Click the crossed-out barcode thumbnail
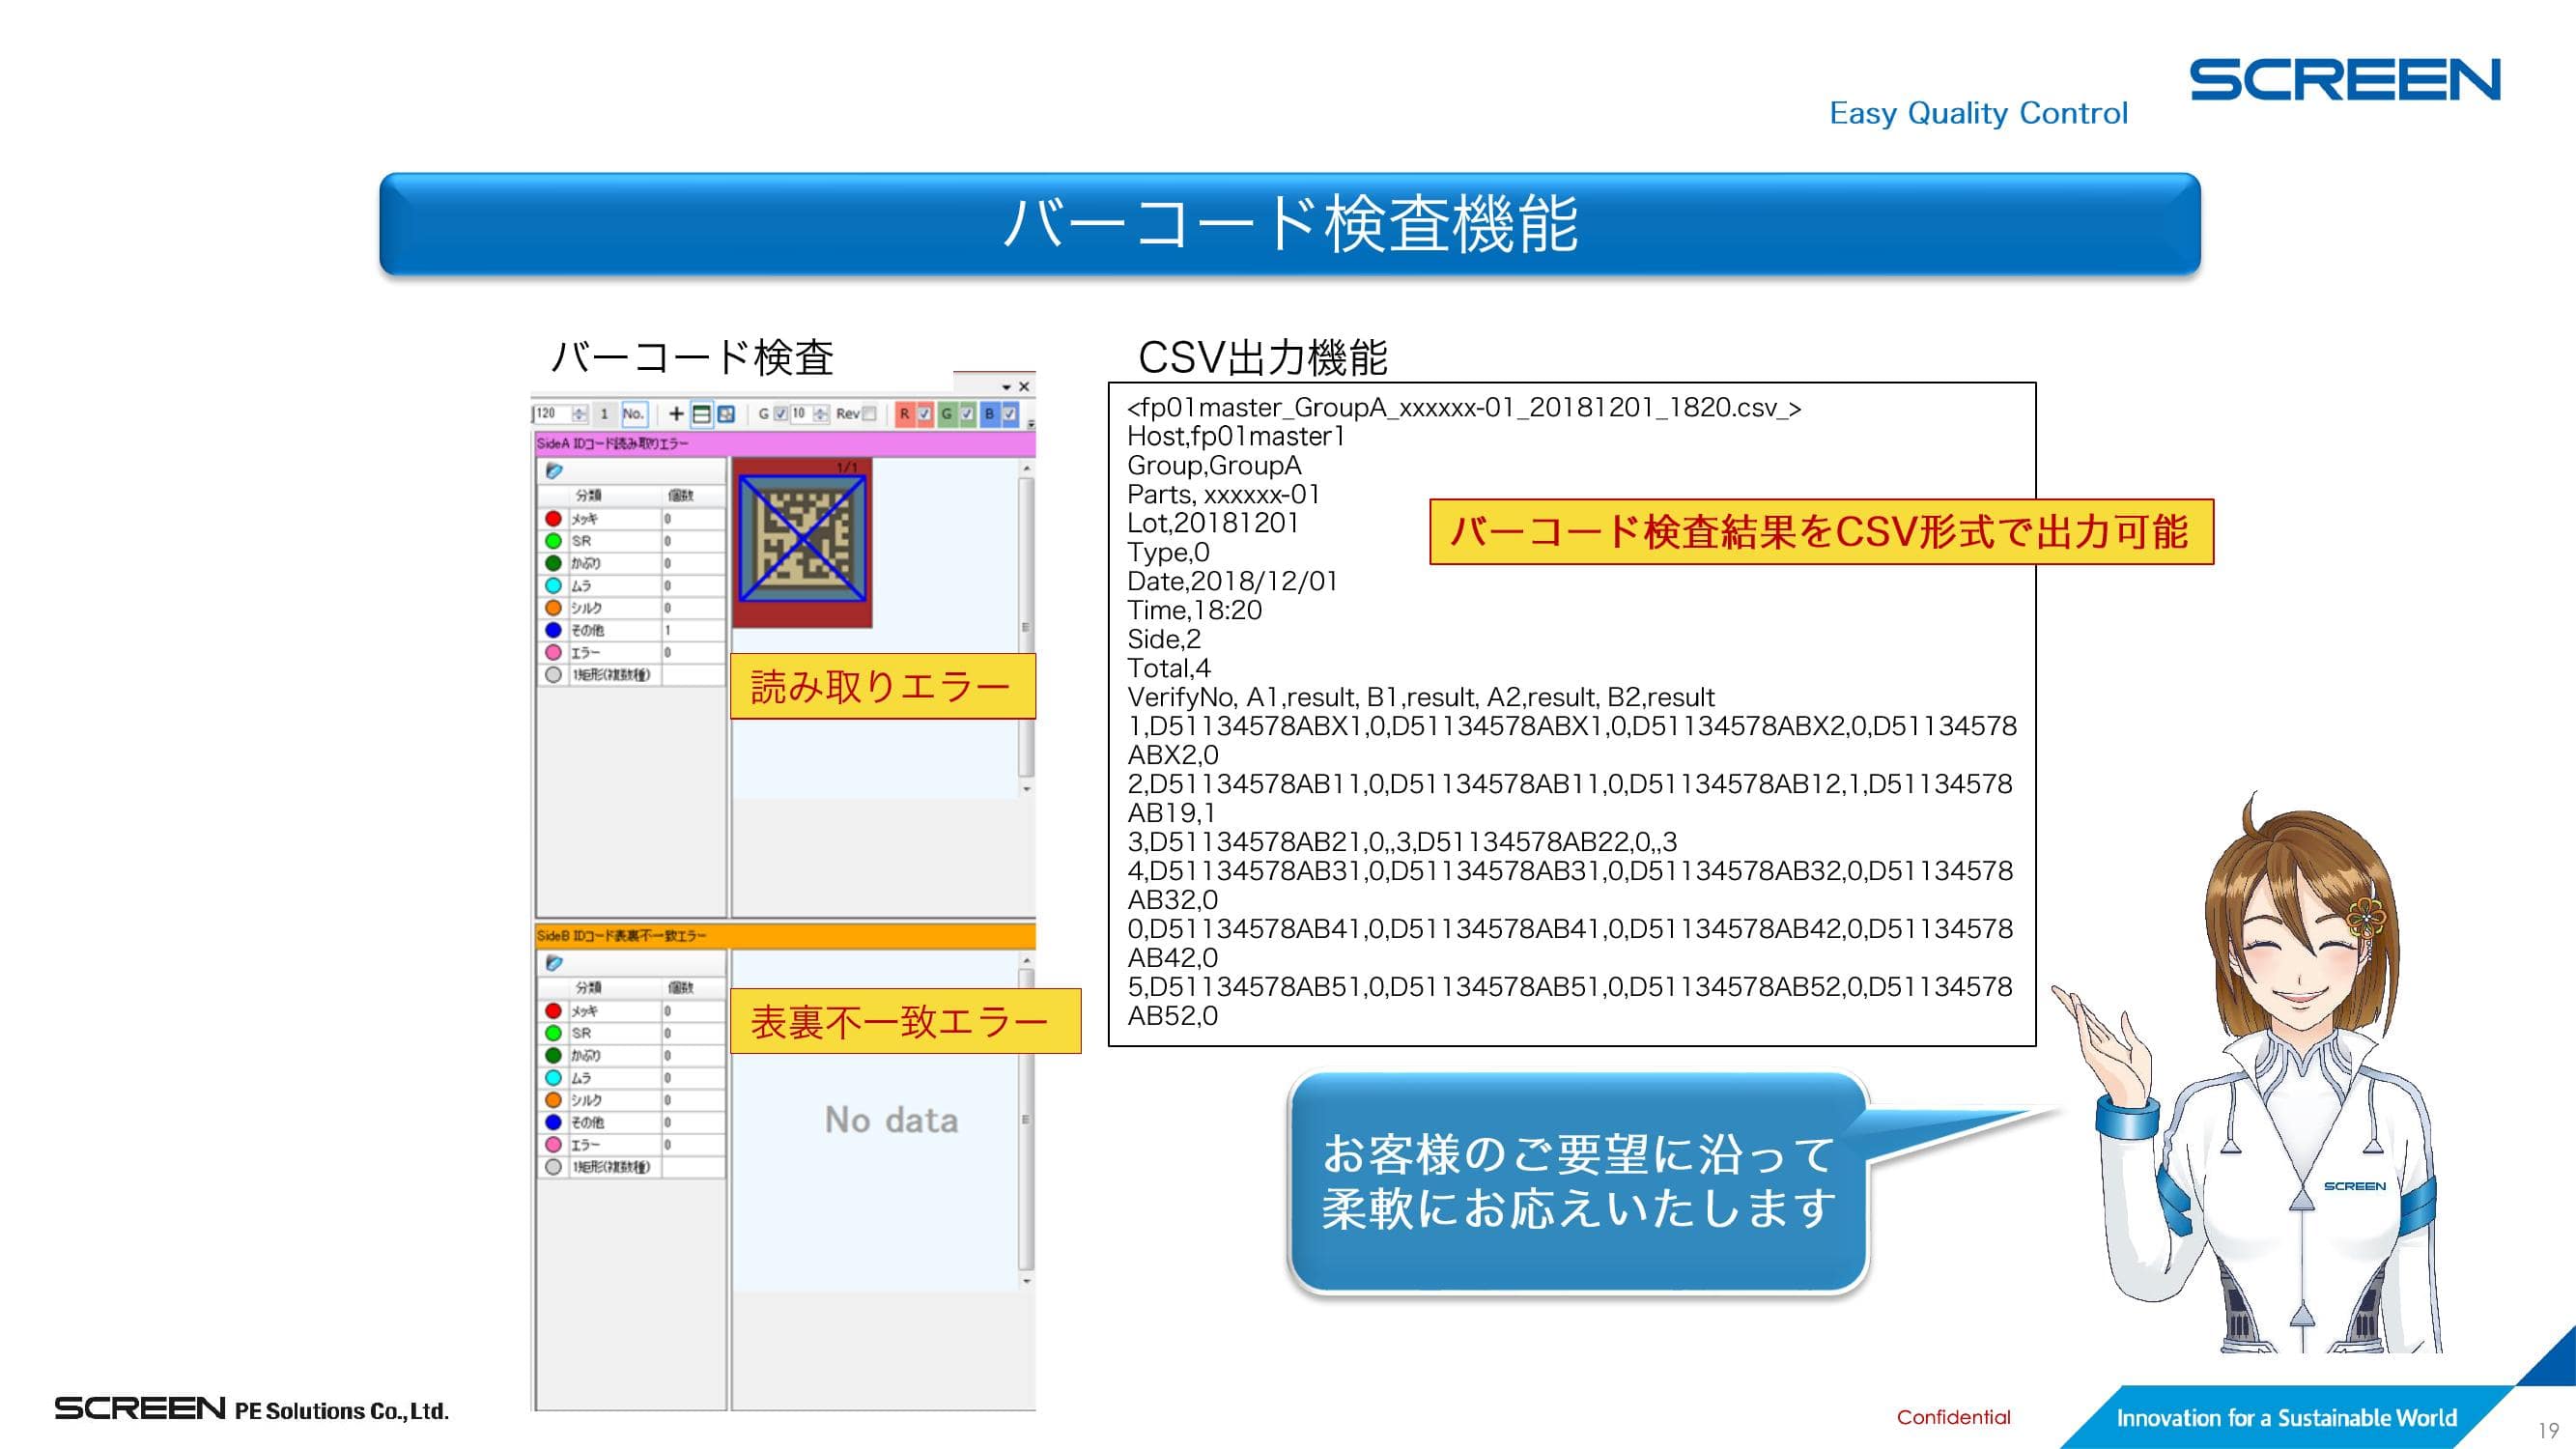Screen dimensions: 2576x1449 (x=802, y=539)
